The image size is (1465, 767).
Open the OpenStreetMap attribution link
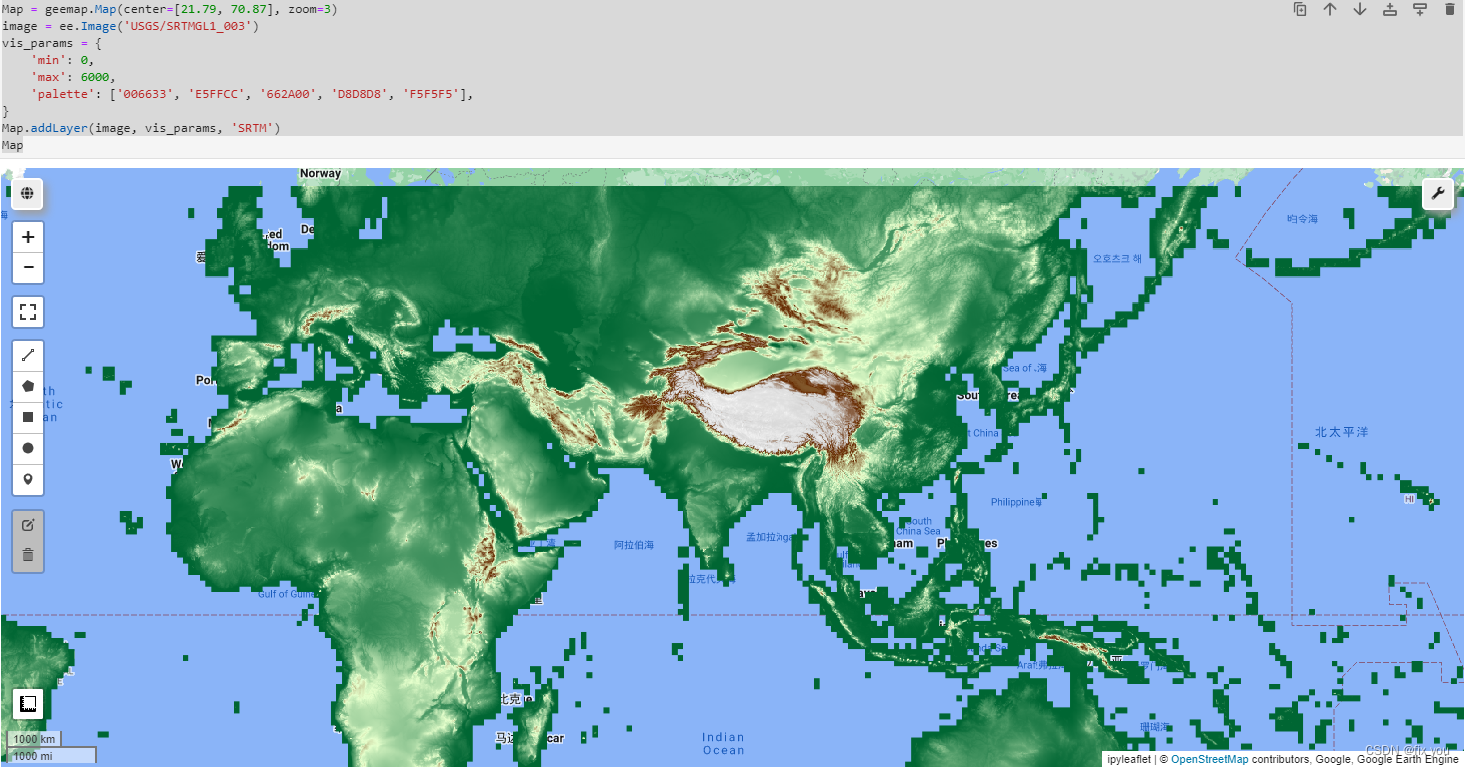tap(1209, 759)
